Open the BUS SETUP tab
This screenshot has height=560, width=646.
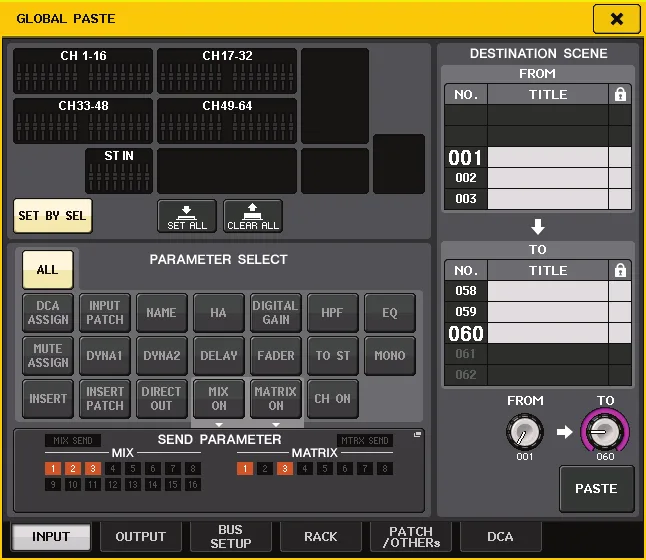231,537
